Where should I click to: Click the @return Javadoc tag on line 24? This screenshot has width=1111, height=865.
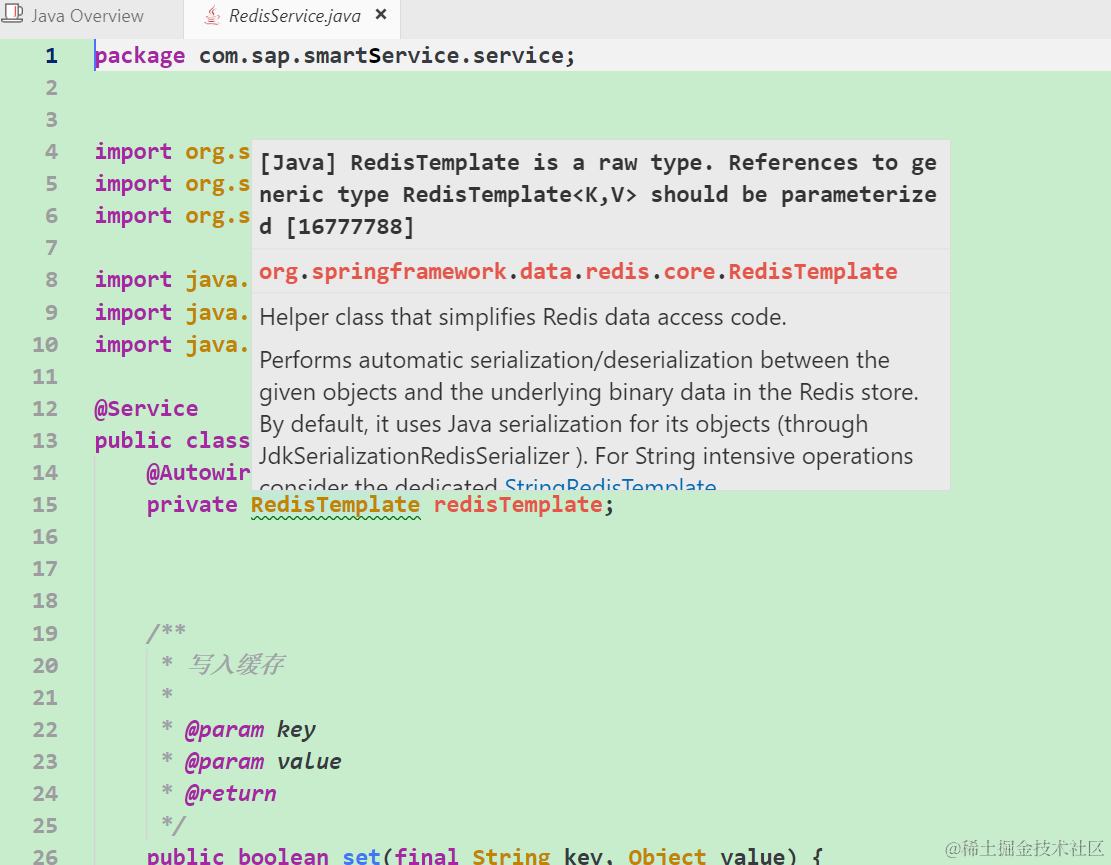pyautogui.click(x=230, y=793)
